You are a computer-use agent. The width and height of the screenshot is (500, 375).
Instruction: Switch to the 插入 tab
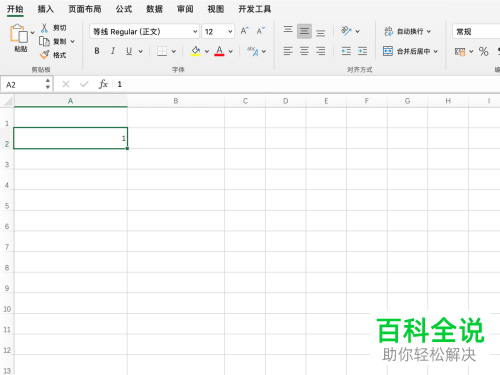[46, 9]
